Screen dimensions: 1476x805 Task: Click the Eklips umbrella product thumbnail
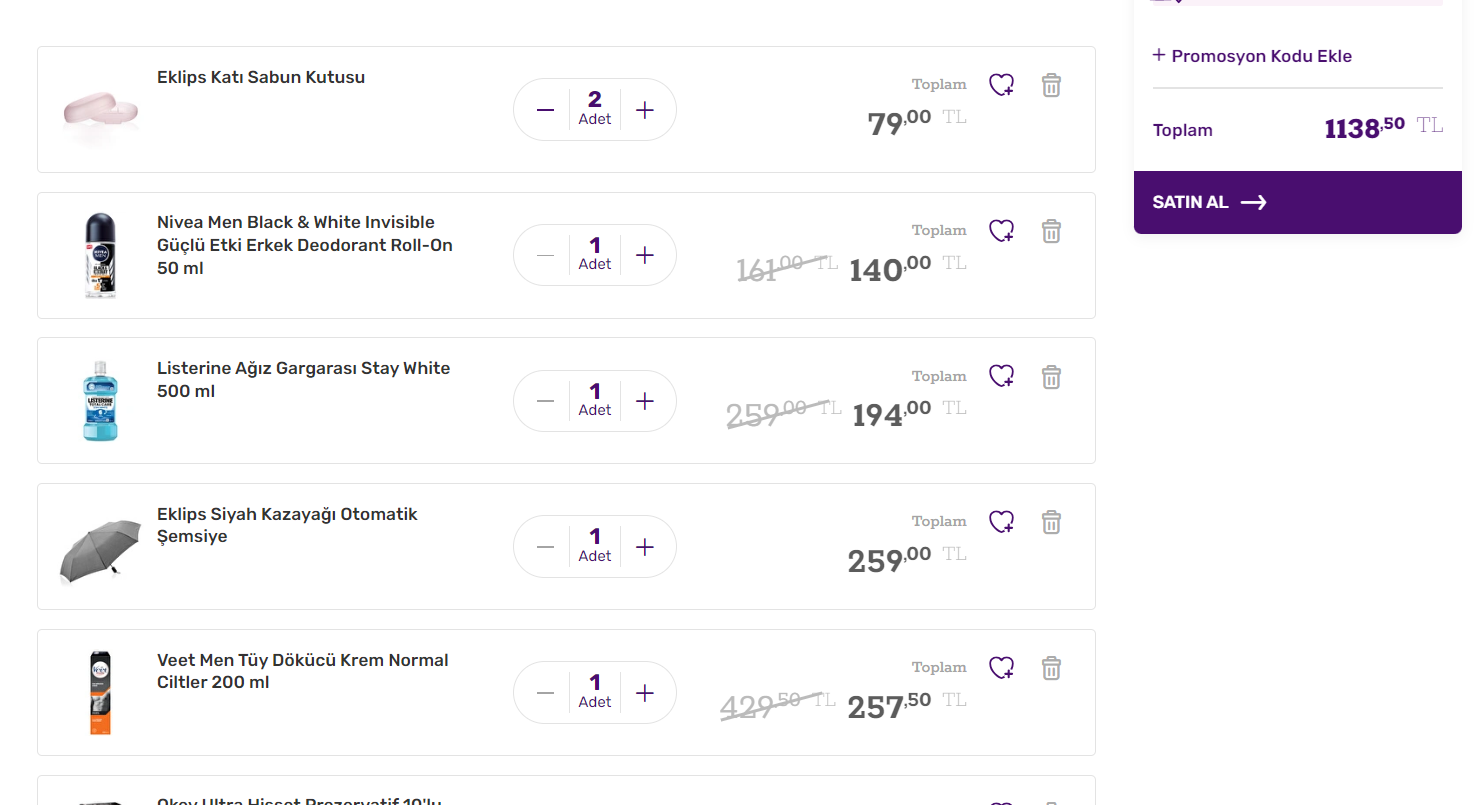pyautogui.click(x=100, y=549)
